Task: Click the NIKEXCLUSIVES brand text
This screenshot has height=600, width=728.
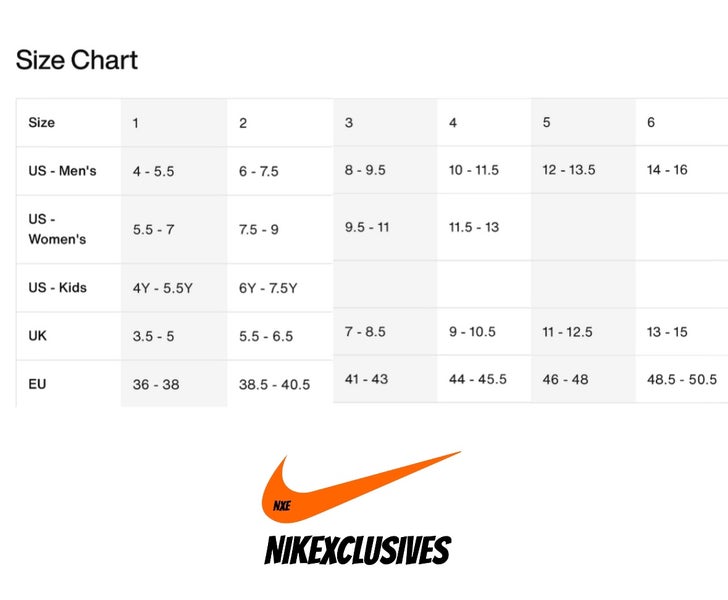Action: coord(358,550)
